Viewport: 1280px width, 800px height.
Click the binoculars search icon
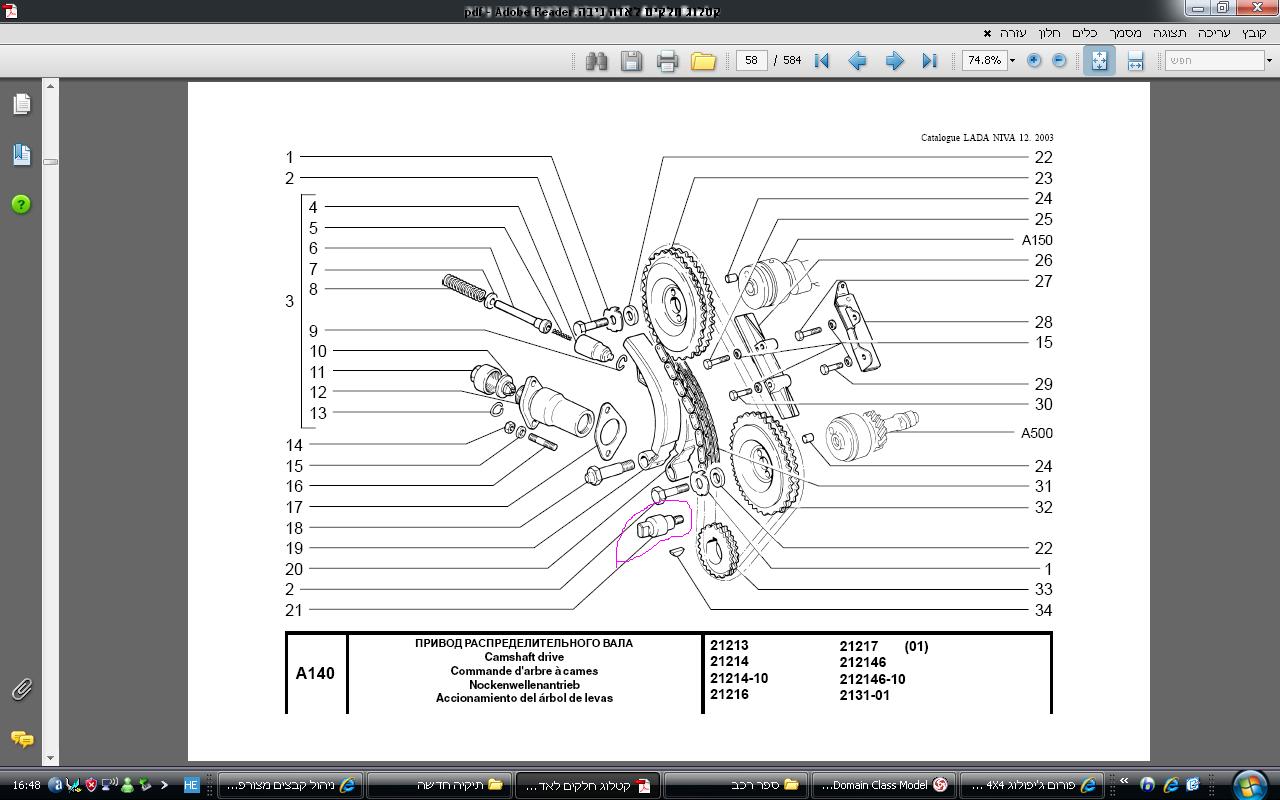(x=597, y=61)
